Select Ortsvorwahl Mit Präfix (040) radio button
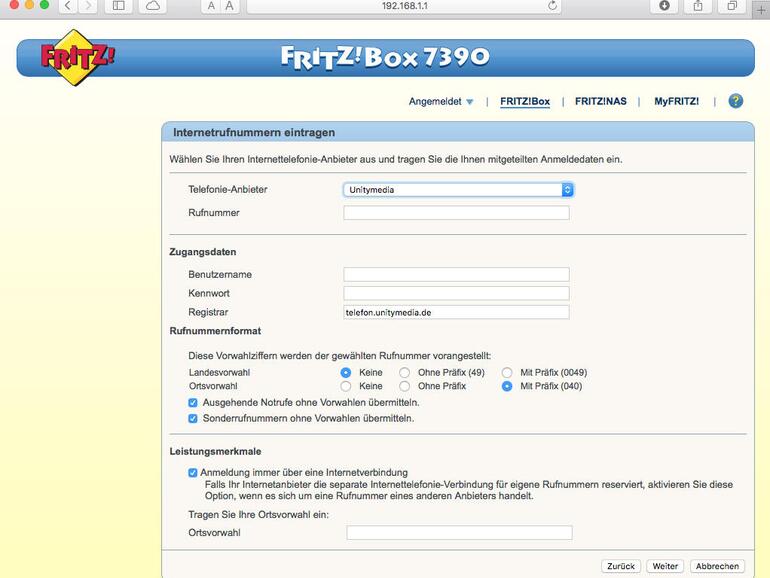770x578 pixels. (x=507, y=386)
